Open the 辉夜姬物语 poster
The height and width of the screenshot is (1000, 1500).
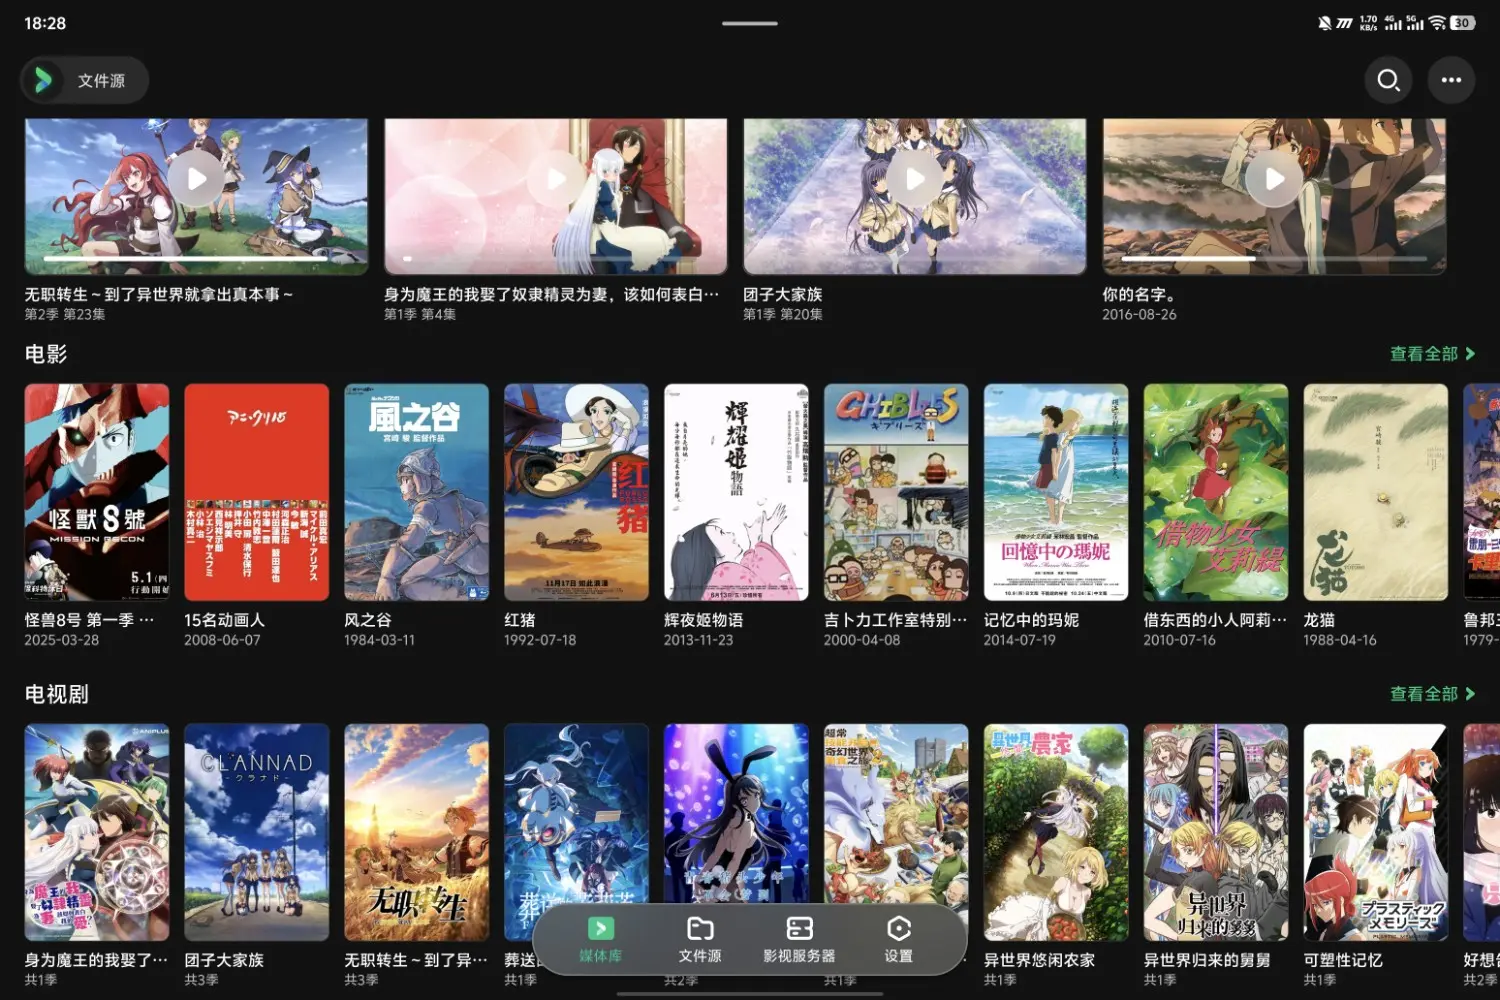[736, 492]
